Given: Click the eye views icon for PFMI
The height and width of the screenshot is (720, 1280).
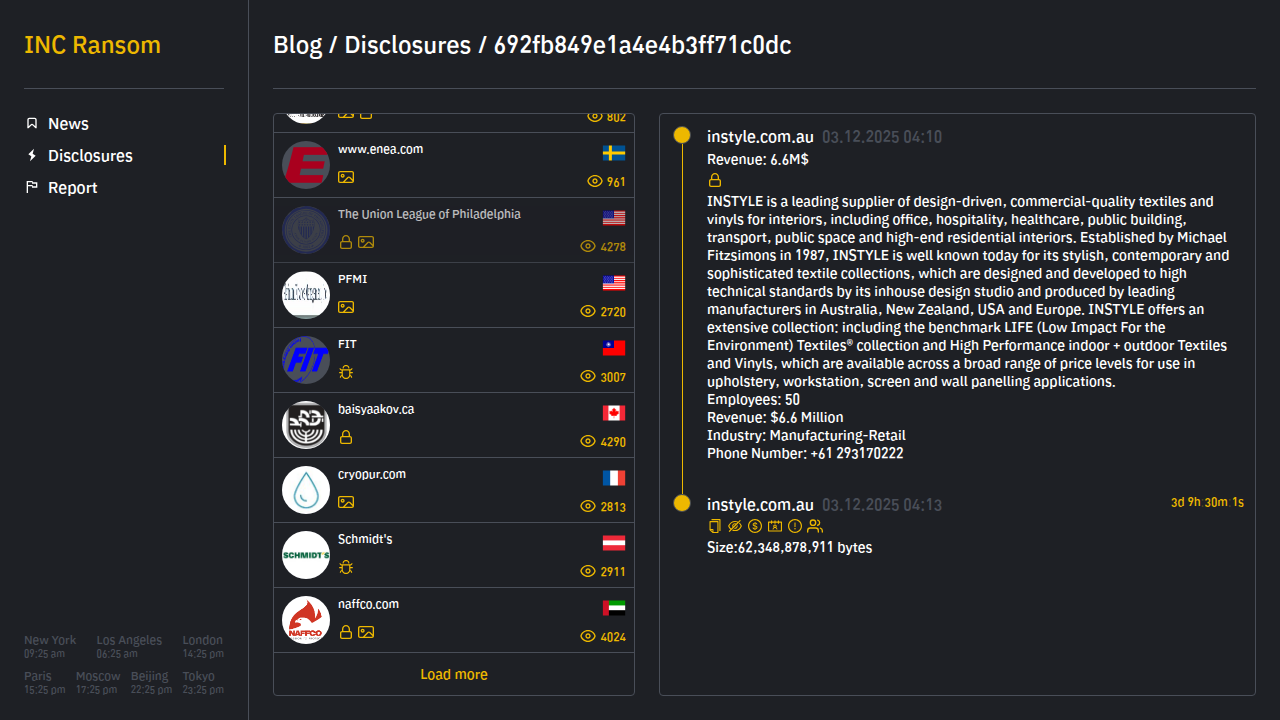Looking at the screenshot, I should coord(588,312).
